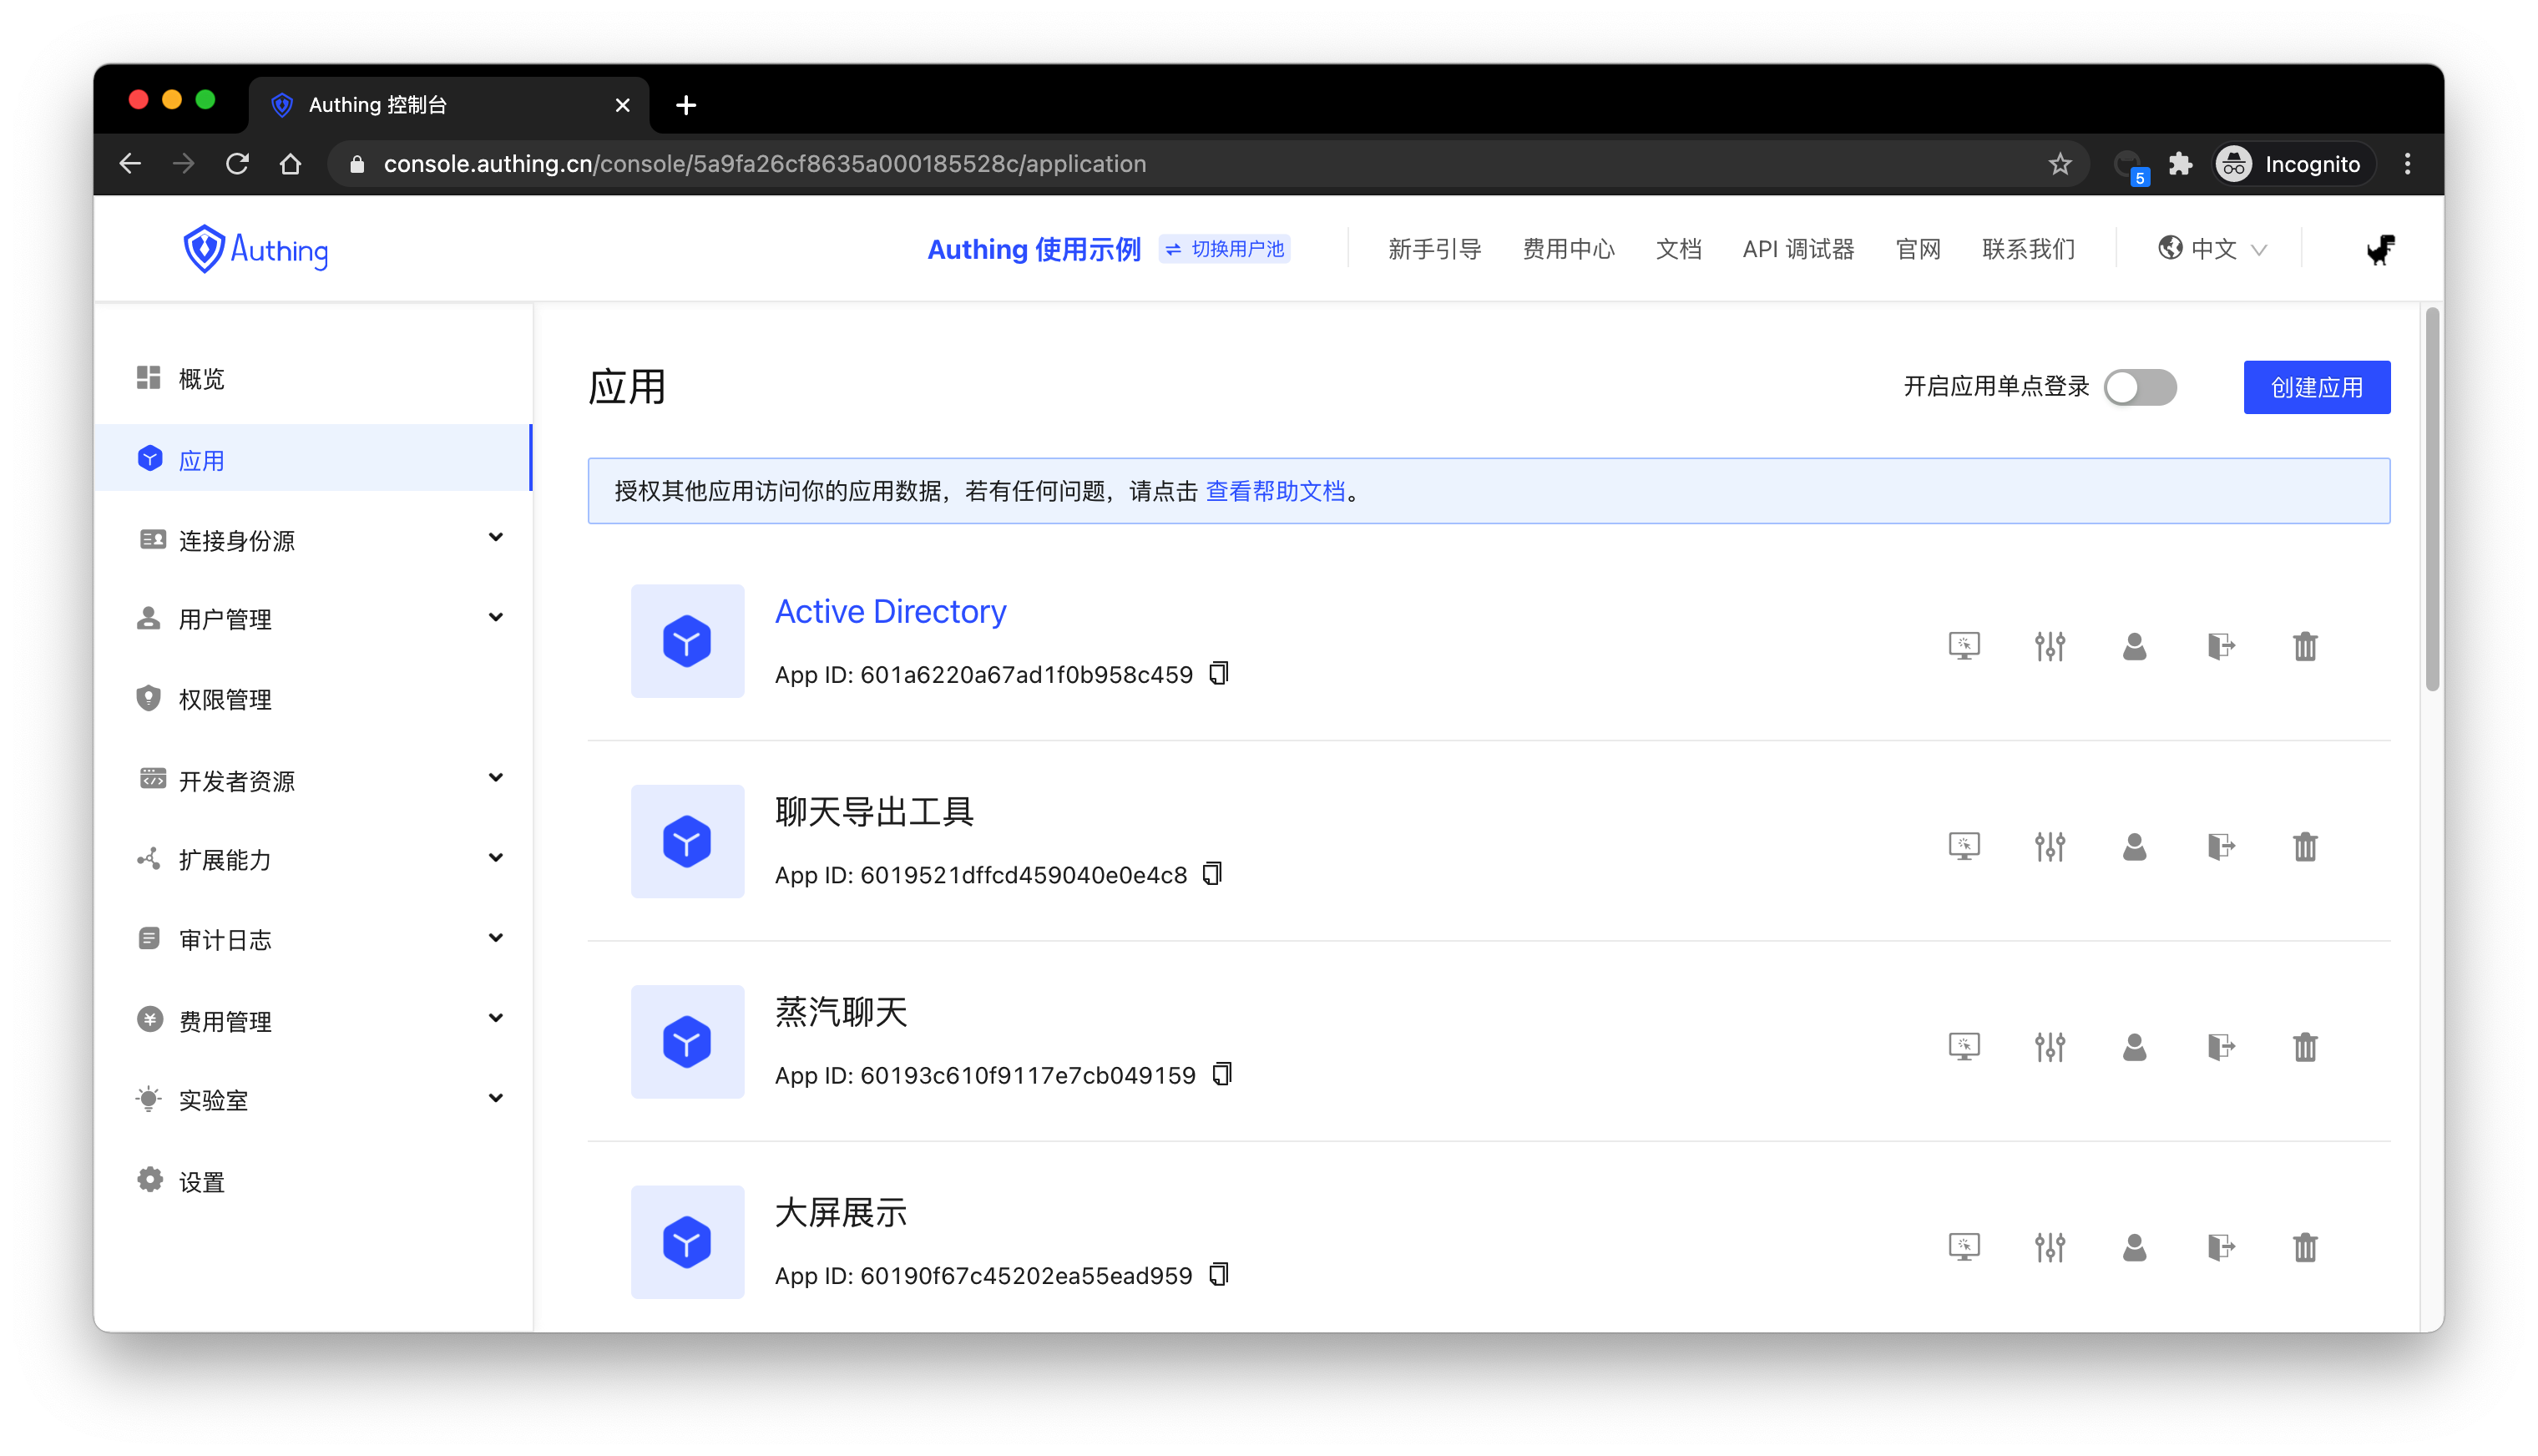Screen dimensions: 2538x1456
Task: Open 联系我们 link in header
Action: (2027, 249)
